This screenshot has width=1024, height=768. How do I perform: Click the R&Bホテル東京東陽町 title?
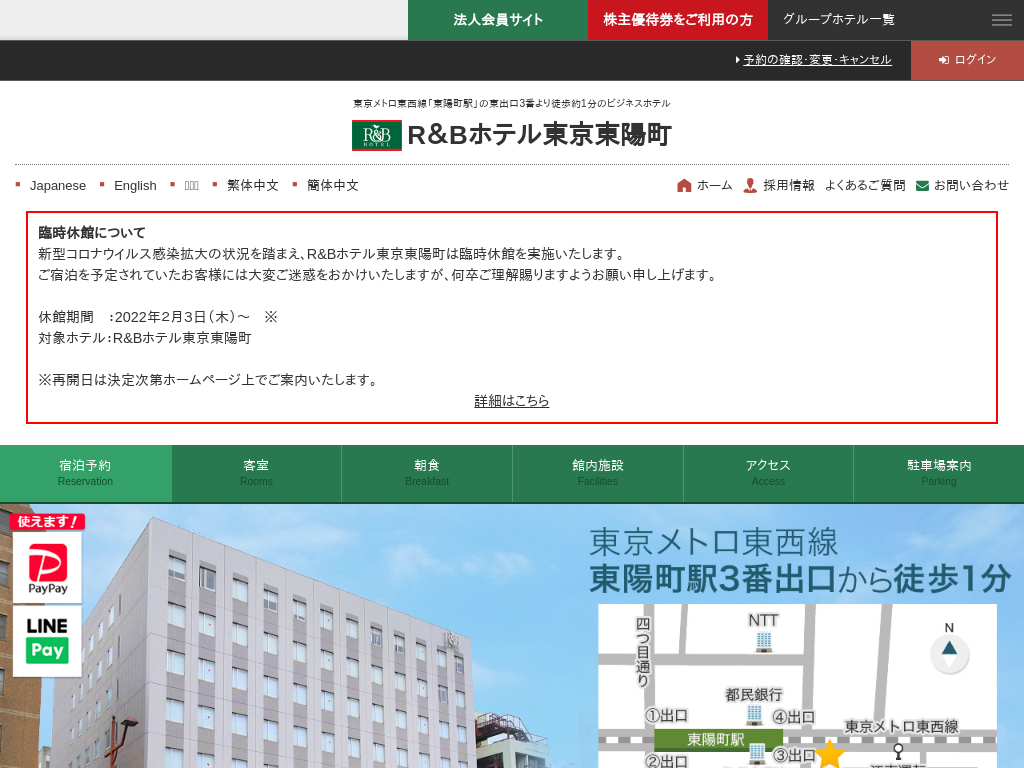[x=539, y=135]
